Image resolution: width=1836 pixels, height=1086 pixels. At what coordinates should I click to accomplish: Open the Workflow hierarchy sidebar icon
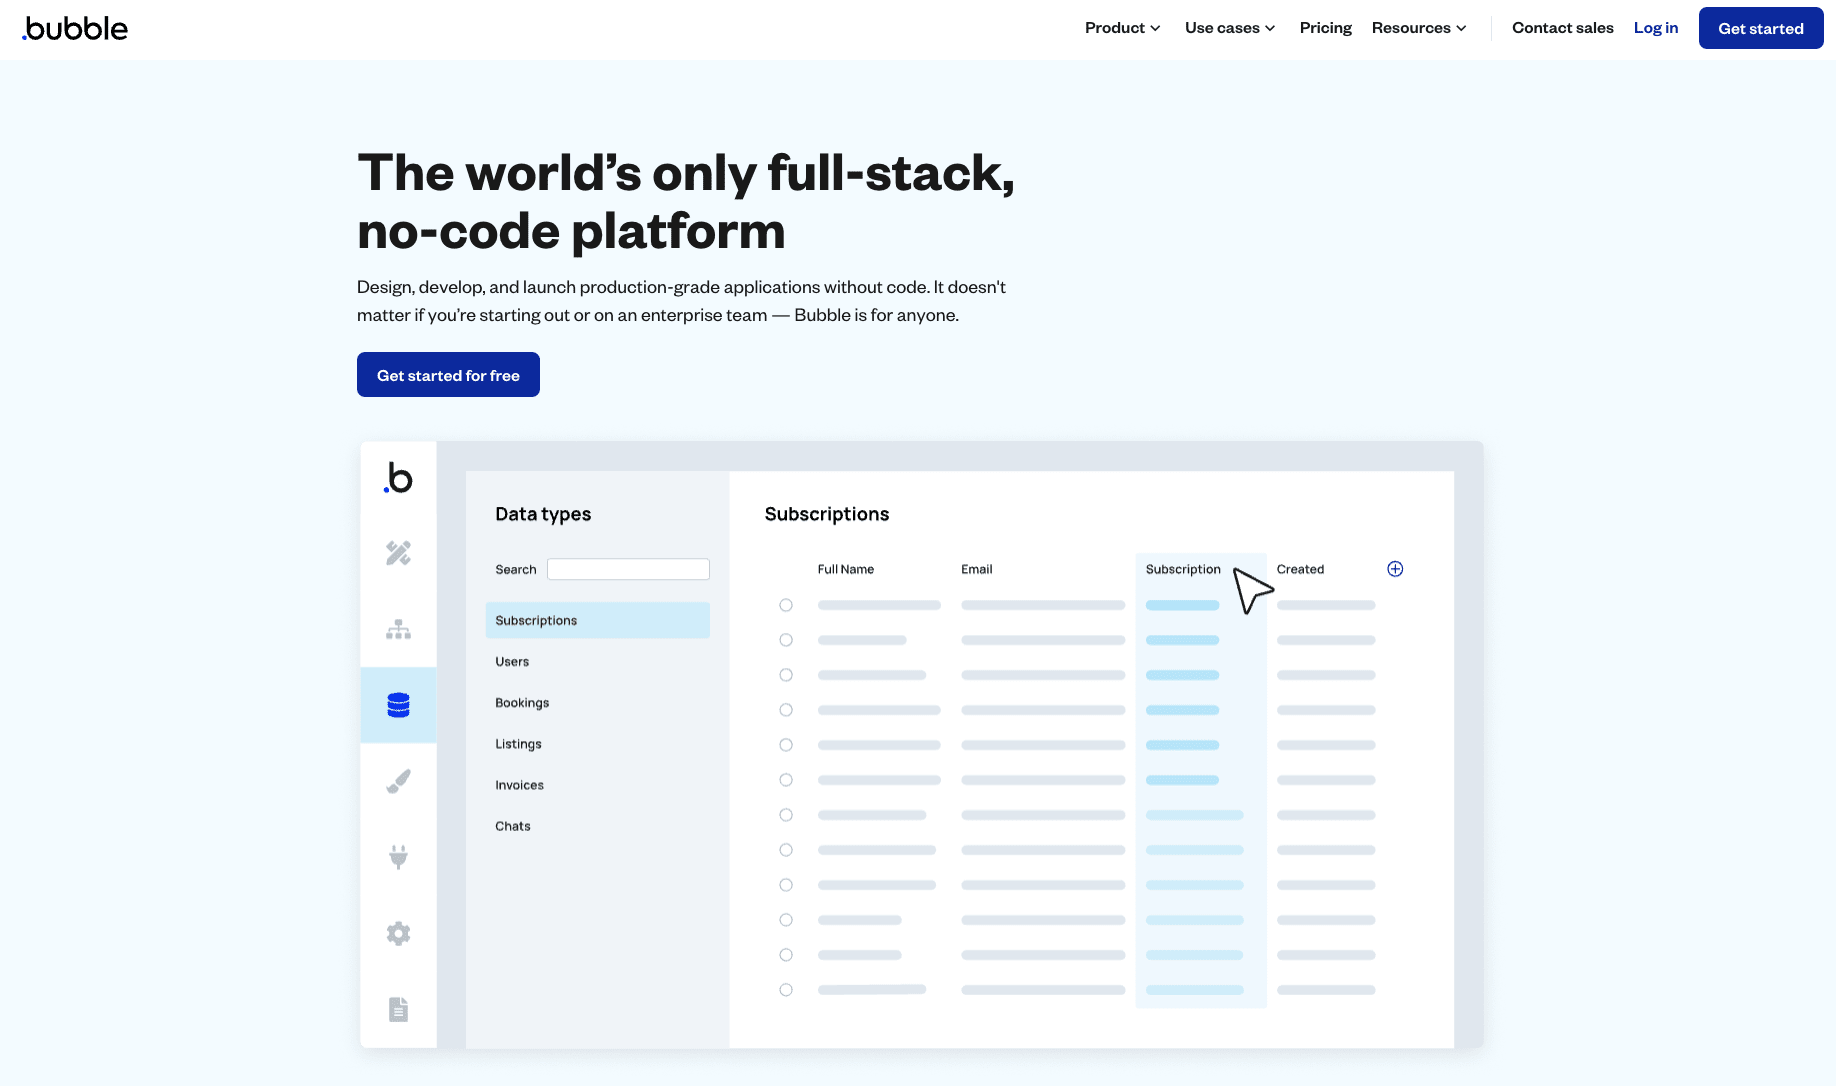(x=398, y=630)
